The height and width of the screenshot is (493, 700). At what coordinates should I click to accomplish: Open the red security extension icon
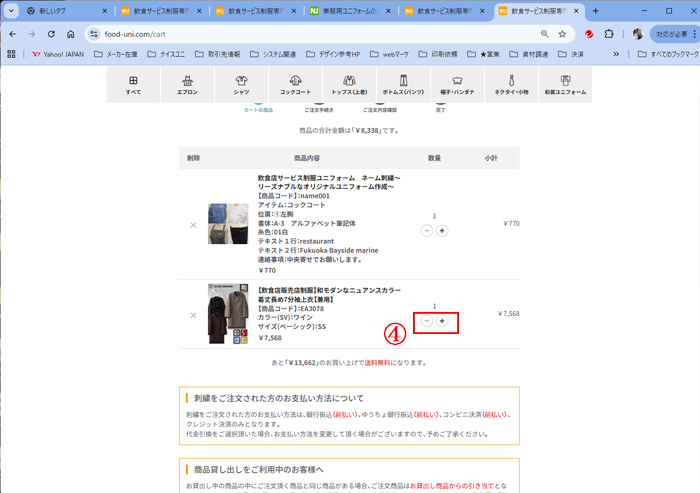[x=589, y=34]
